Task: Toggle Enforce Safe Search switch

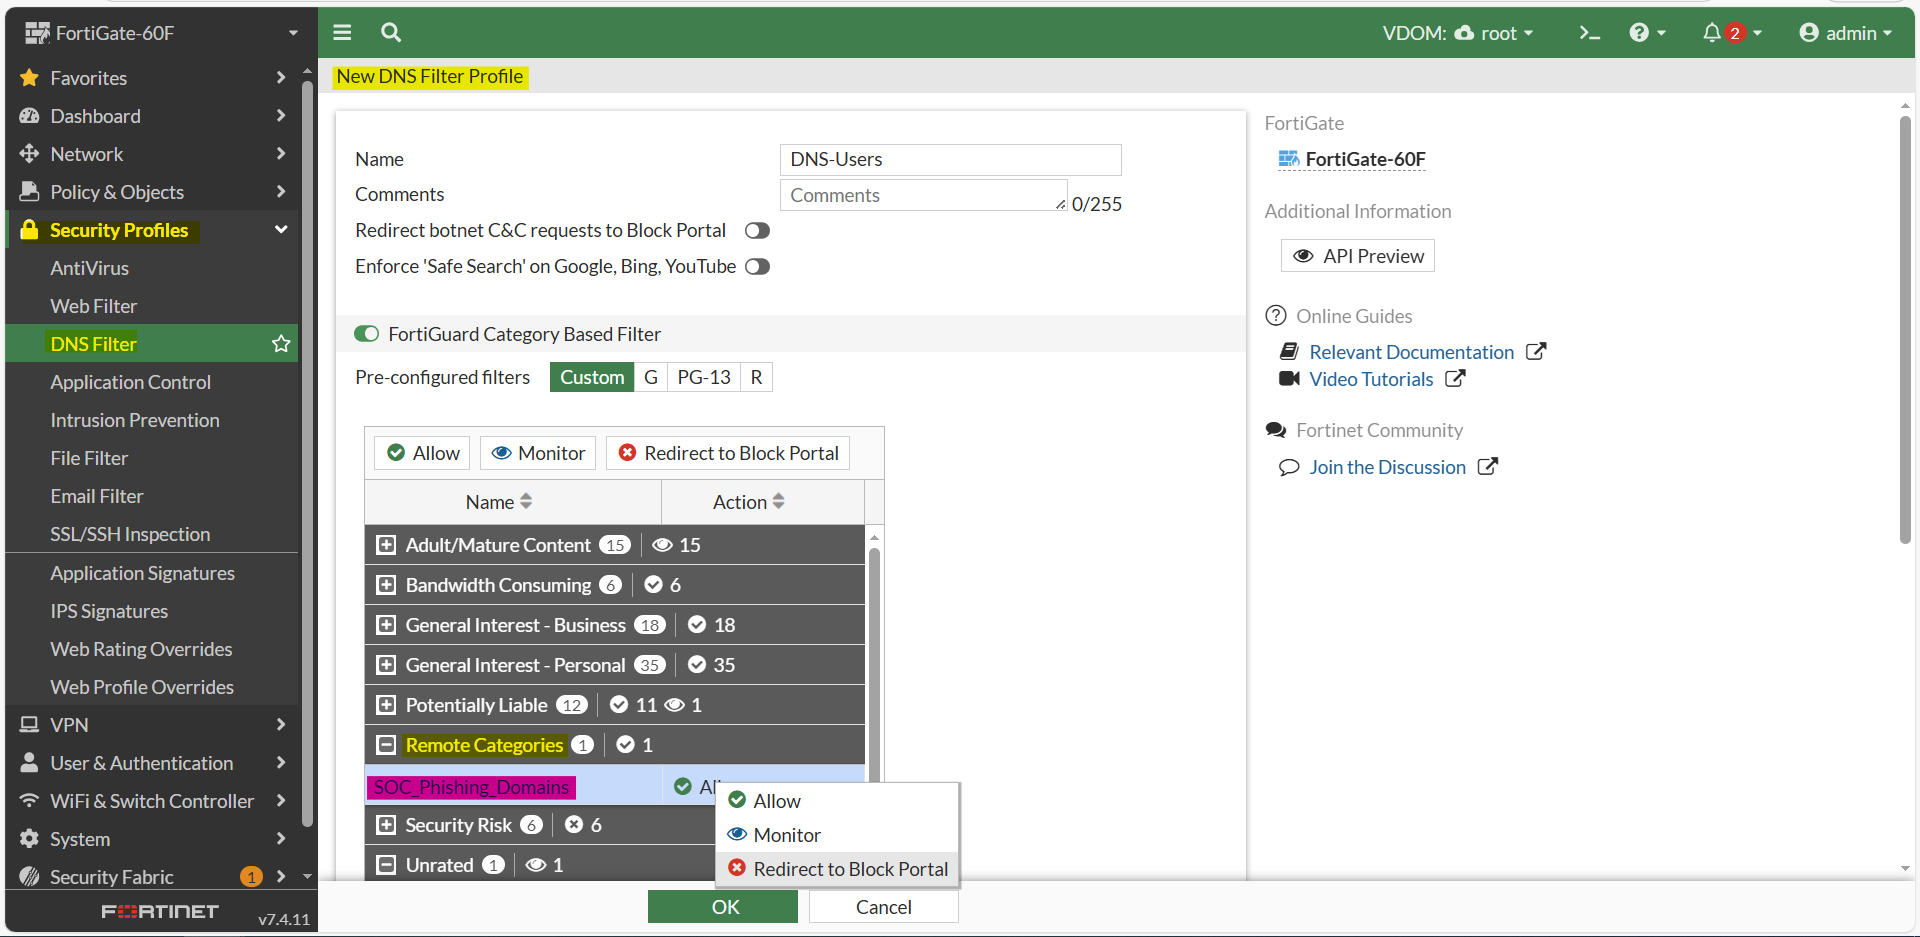Action: (x=757, y=267)
